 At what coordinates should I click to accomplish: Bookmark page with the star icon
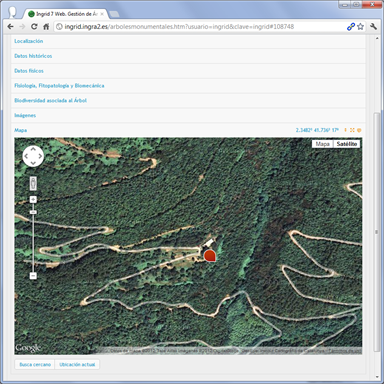pyautogui.click(x=360, y=27)
